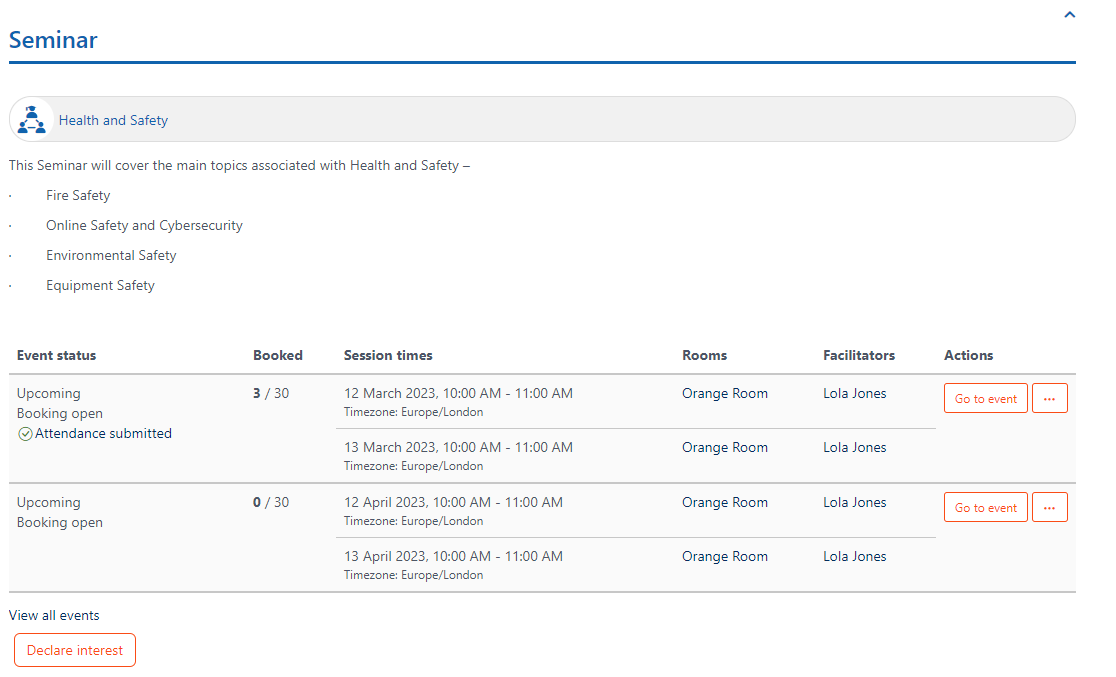The height and width of the screenshot is (677, 1116).
Task: Click "Orange Room" for the 13 April session
Action: click(x=724, y=556)
